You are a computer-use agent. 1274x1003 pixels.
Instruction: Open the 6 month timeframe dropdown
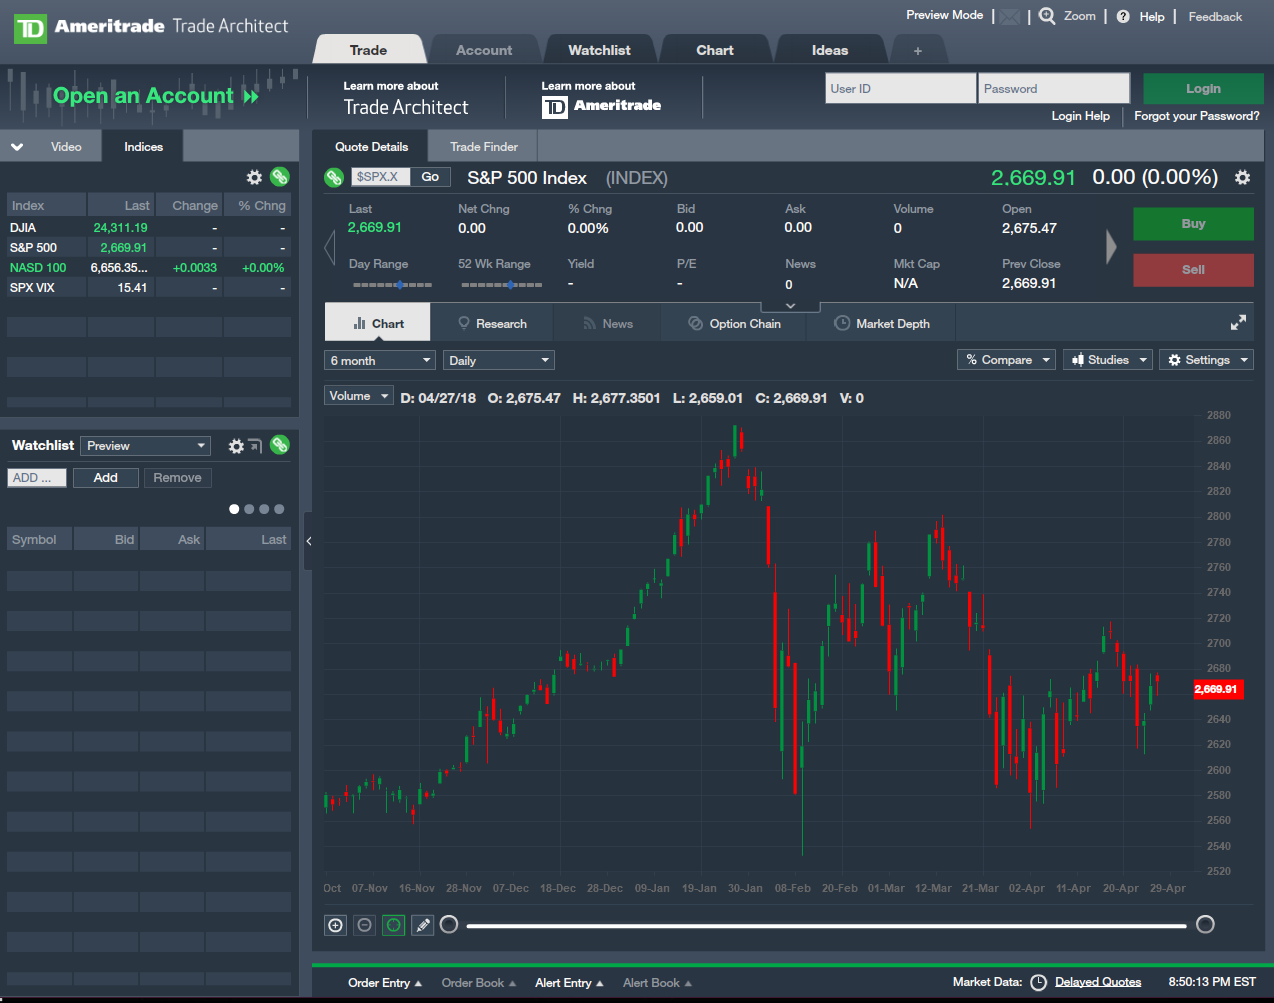[x=380, y=360]
